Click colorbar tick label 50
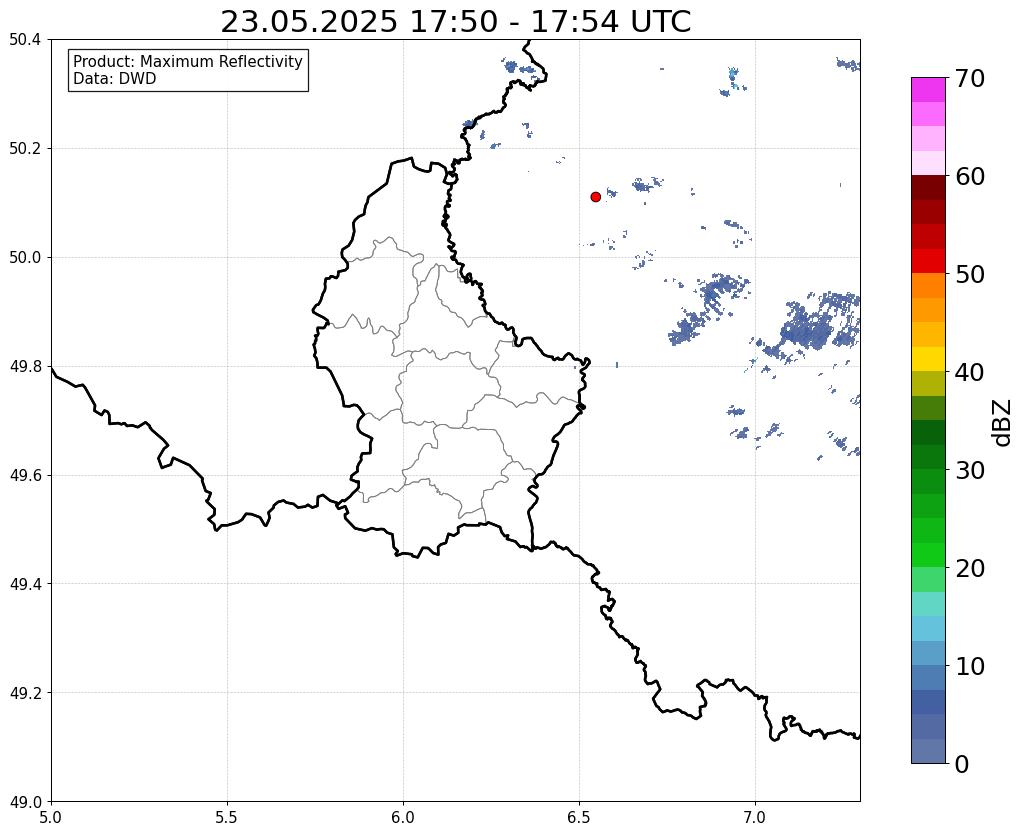The height and width of the screenshot is (834, 1023). click(970, 274)
